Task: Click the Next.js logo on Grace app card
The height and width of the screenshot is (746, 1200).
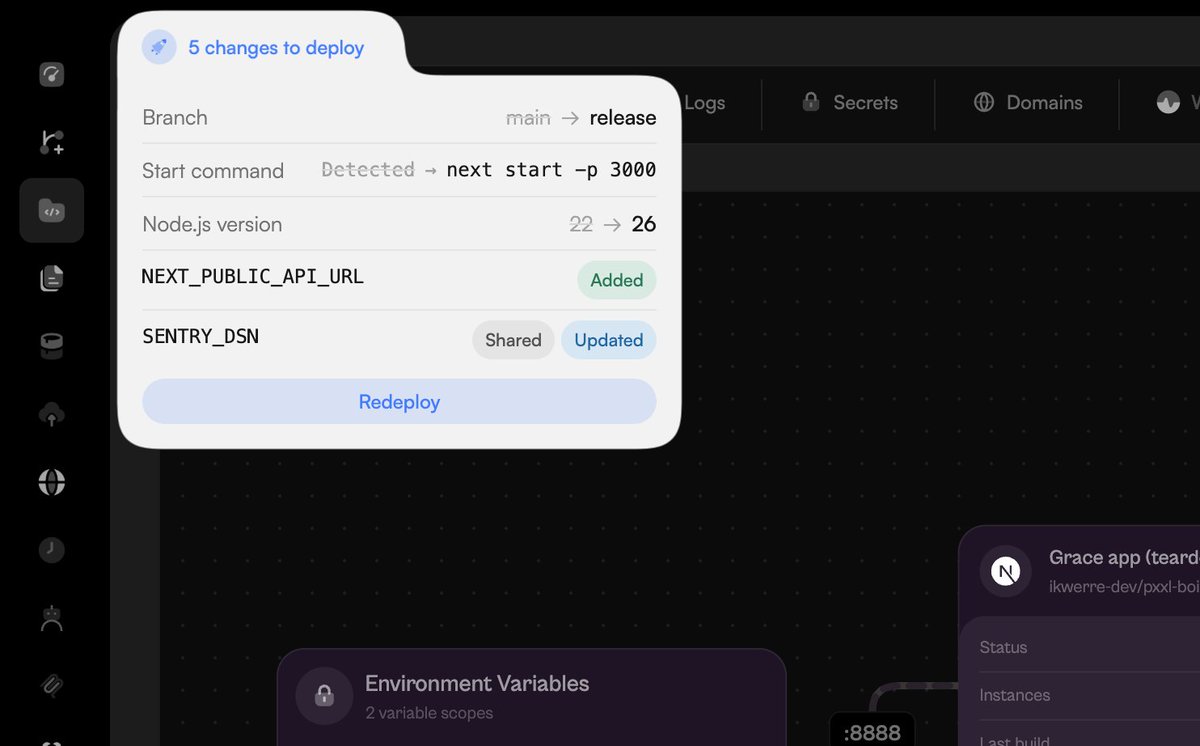Action: (x=1005, y=571)
